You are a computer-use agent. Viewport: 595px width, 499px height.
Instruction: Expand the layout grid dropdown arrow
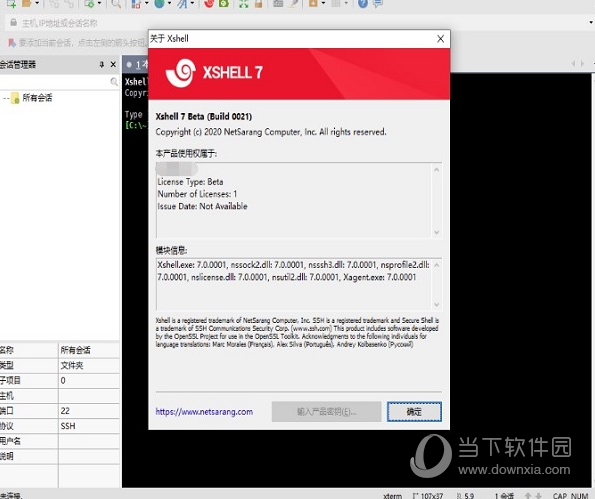(346, 4)
